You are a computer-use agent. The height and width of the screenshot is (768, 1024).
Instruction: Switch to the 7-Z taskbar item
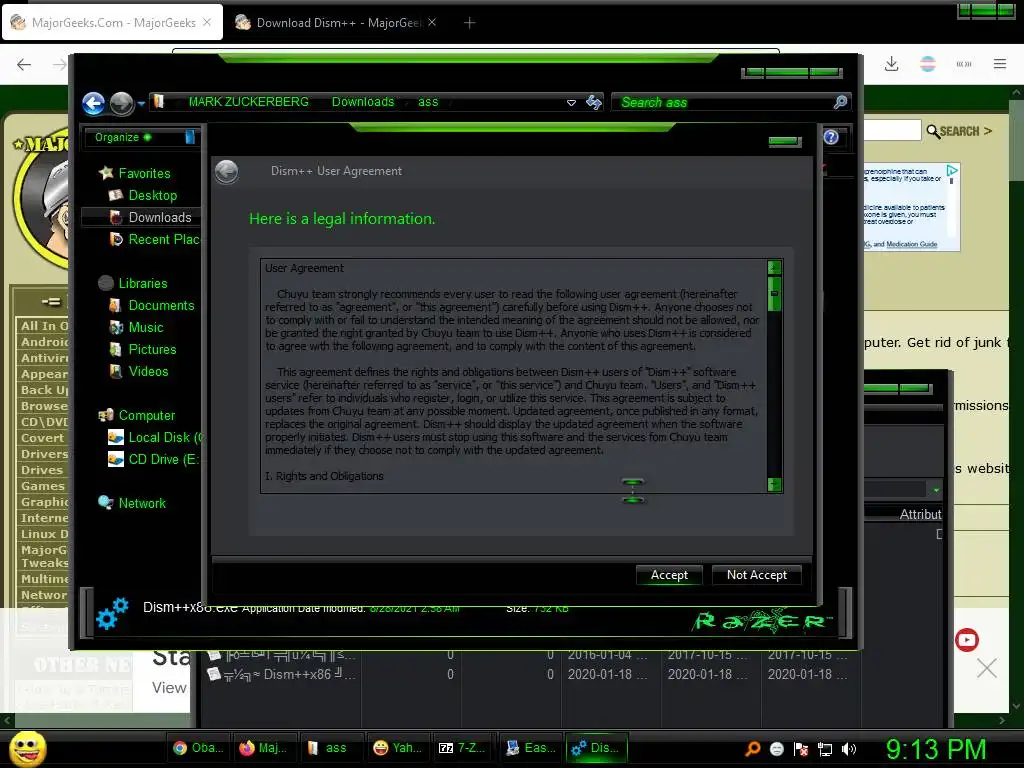462,748
